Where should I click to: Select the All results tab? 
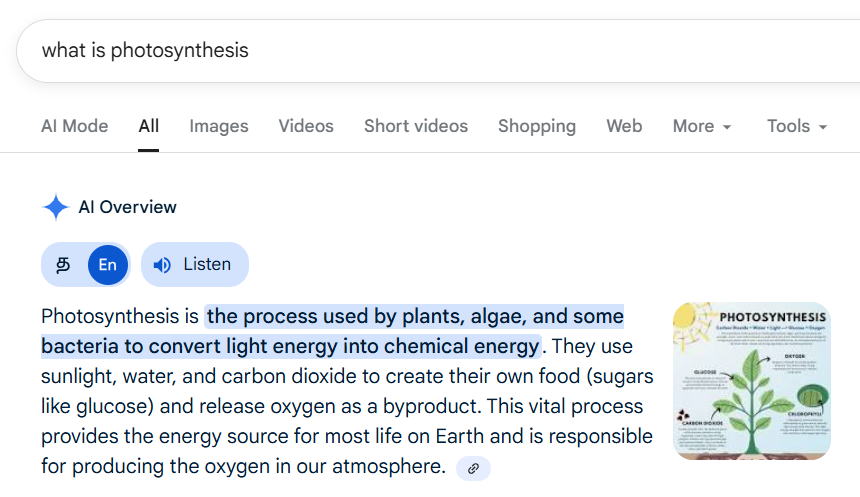coord(149,126)
